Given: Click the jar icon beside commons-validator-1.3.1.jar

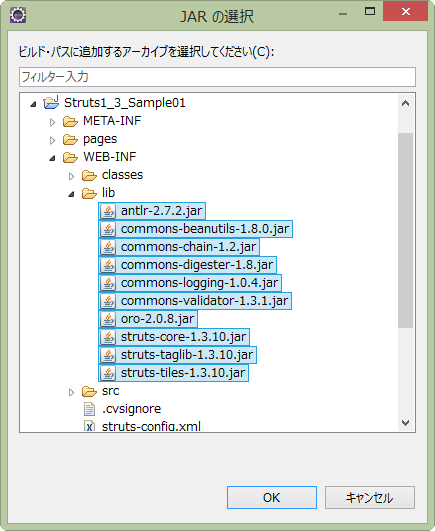Looking at the screenshot, I should coord(108,301).
